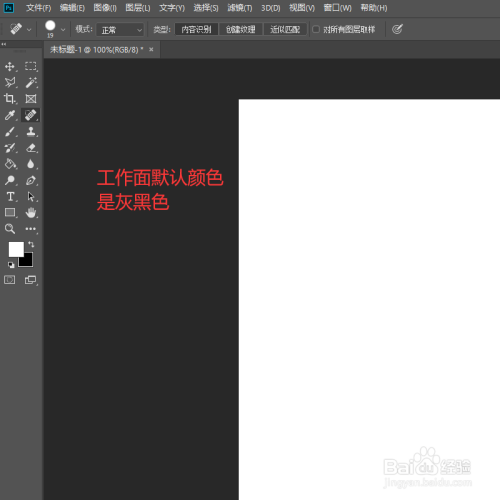Select the Magic Wand tool
Image resolution: width=500 pixels, height=500 pixels.
pos(31,82)
